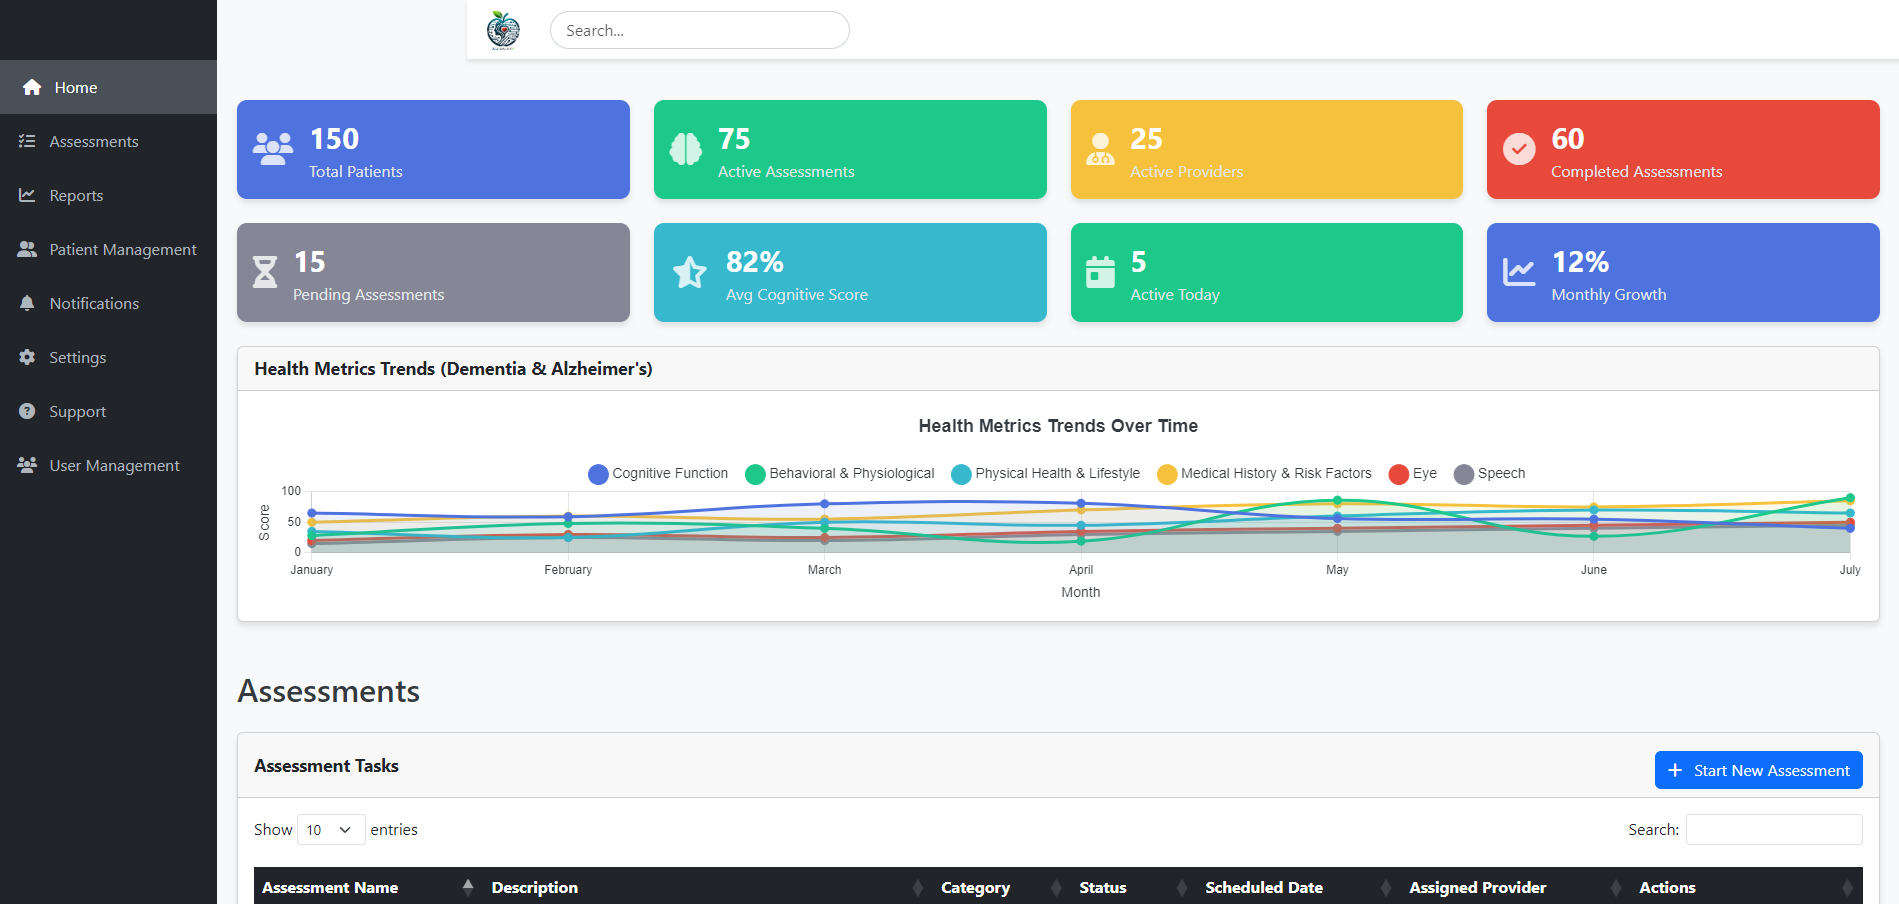The width and height of the screenshot is (1899, 904).
Task: Open the Support menu entry
Action: [108, 411]
